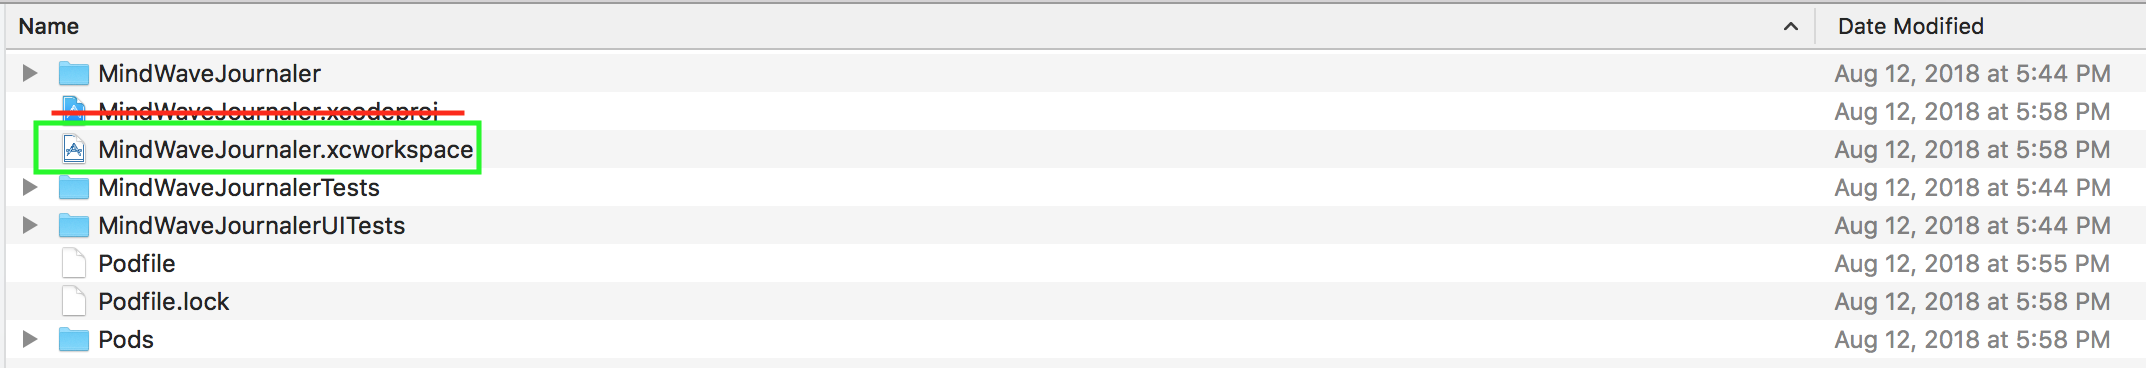Select the MindWaveJournalerTests folder icon
Viewport: 2146px width, 368px height.
pos(74,188)
